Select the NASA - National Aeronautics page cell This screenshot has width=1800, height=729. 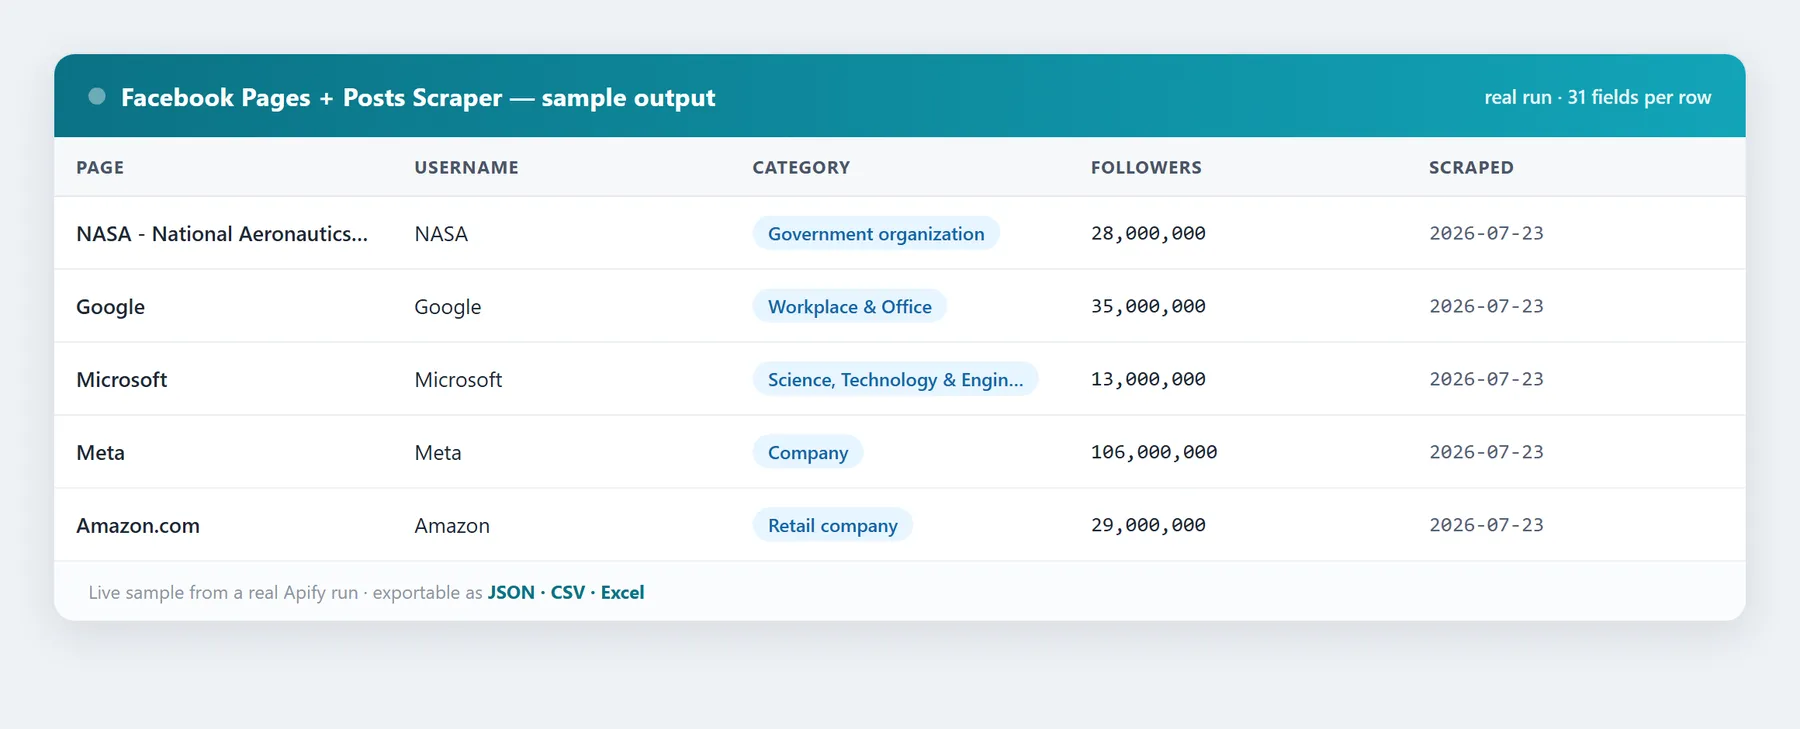point(222,233)
